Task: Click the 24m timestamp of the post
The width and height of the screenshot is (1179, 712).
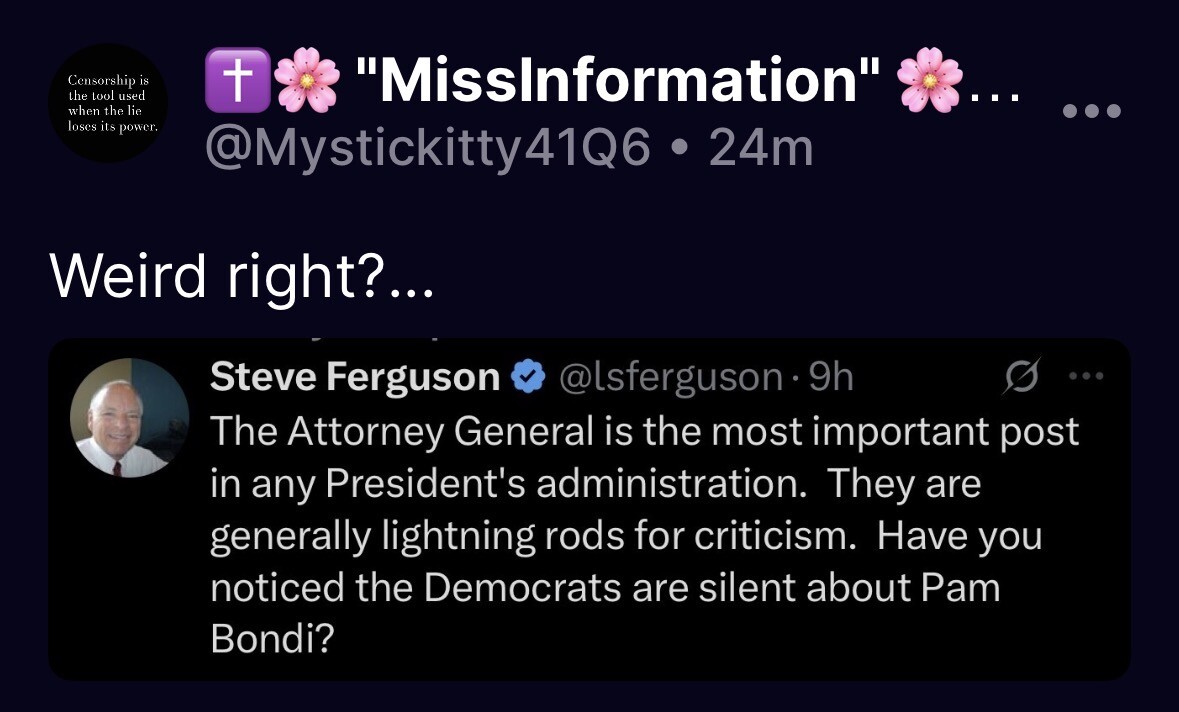Action: click(x=760, y=147)
